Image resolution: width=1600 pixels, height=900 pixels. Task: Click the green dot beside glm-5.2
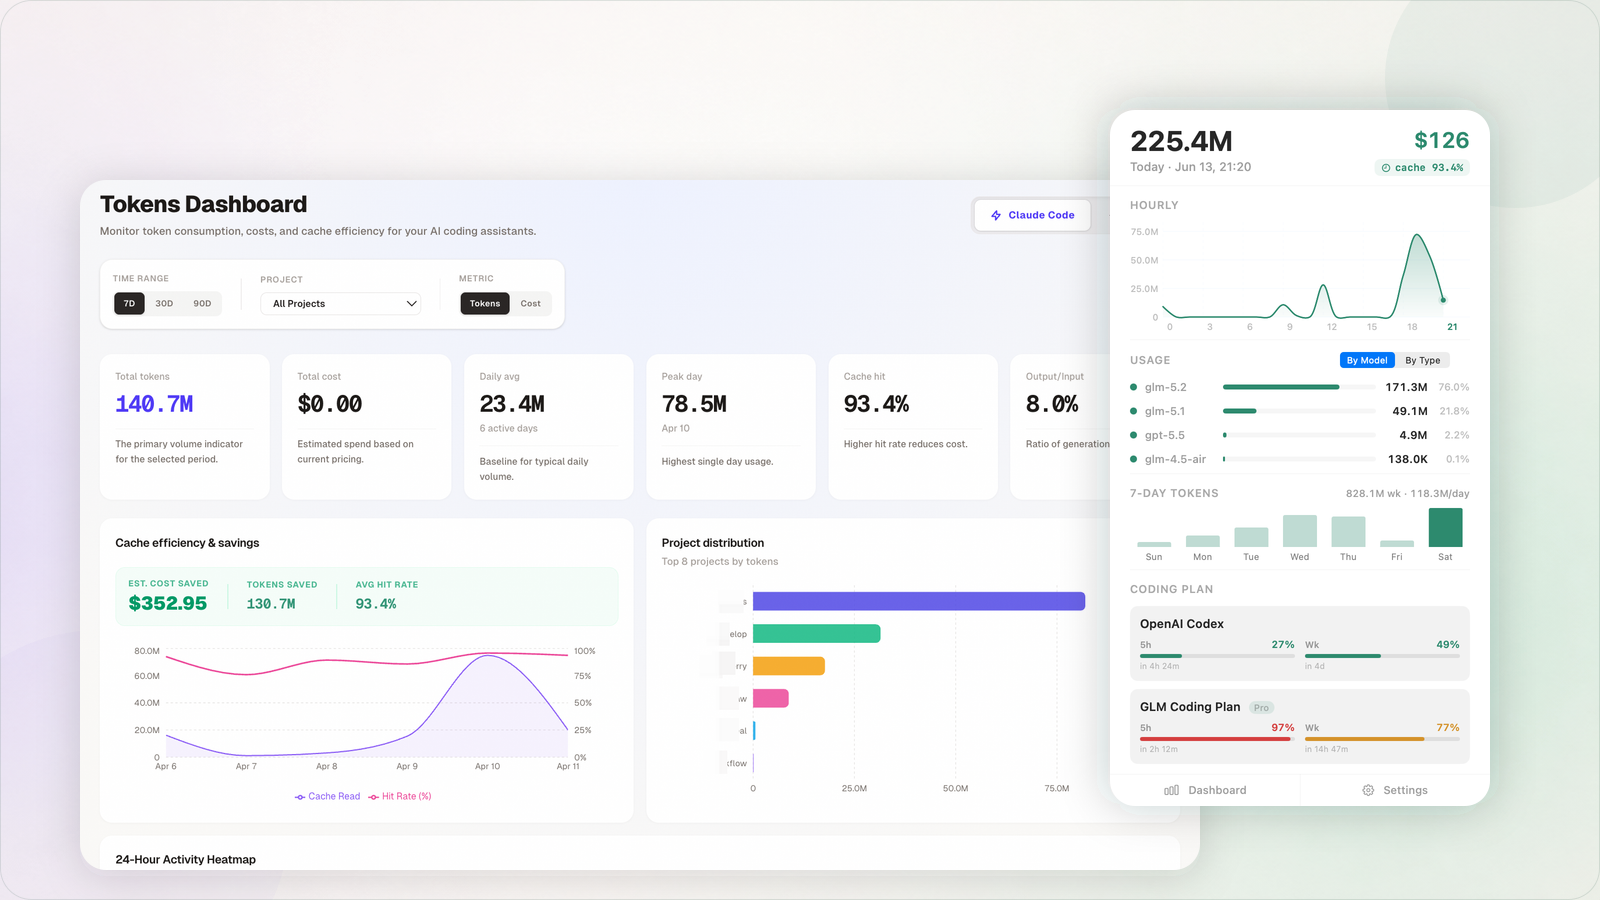coord(1133,387)
